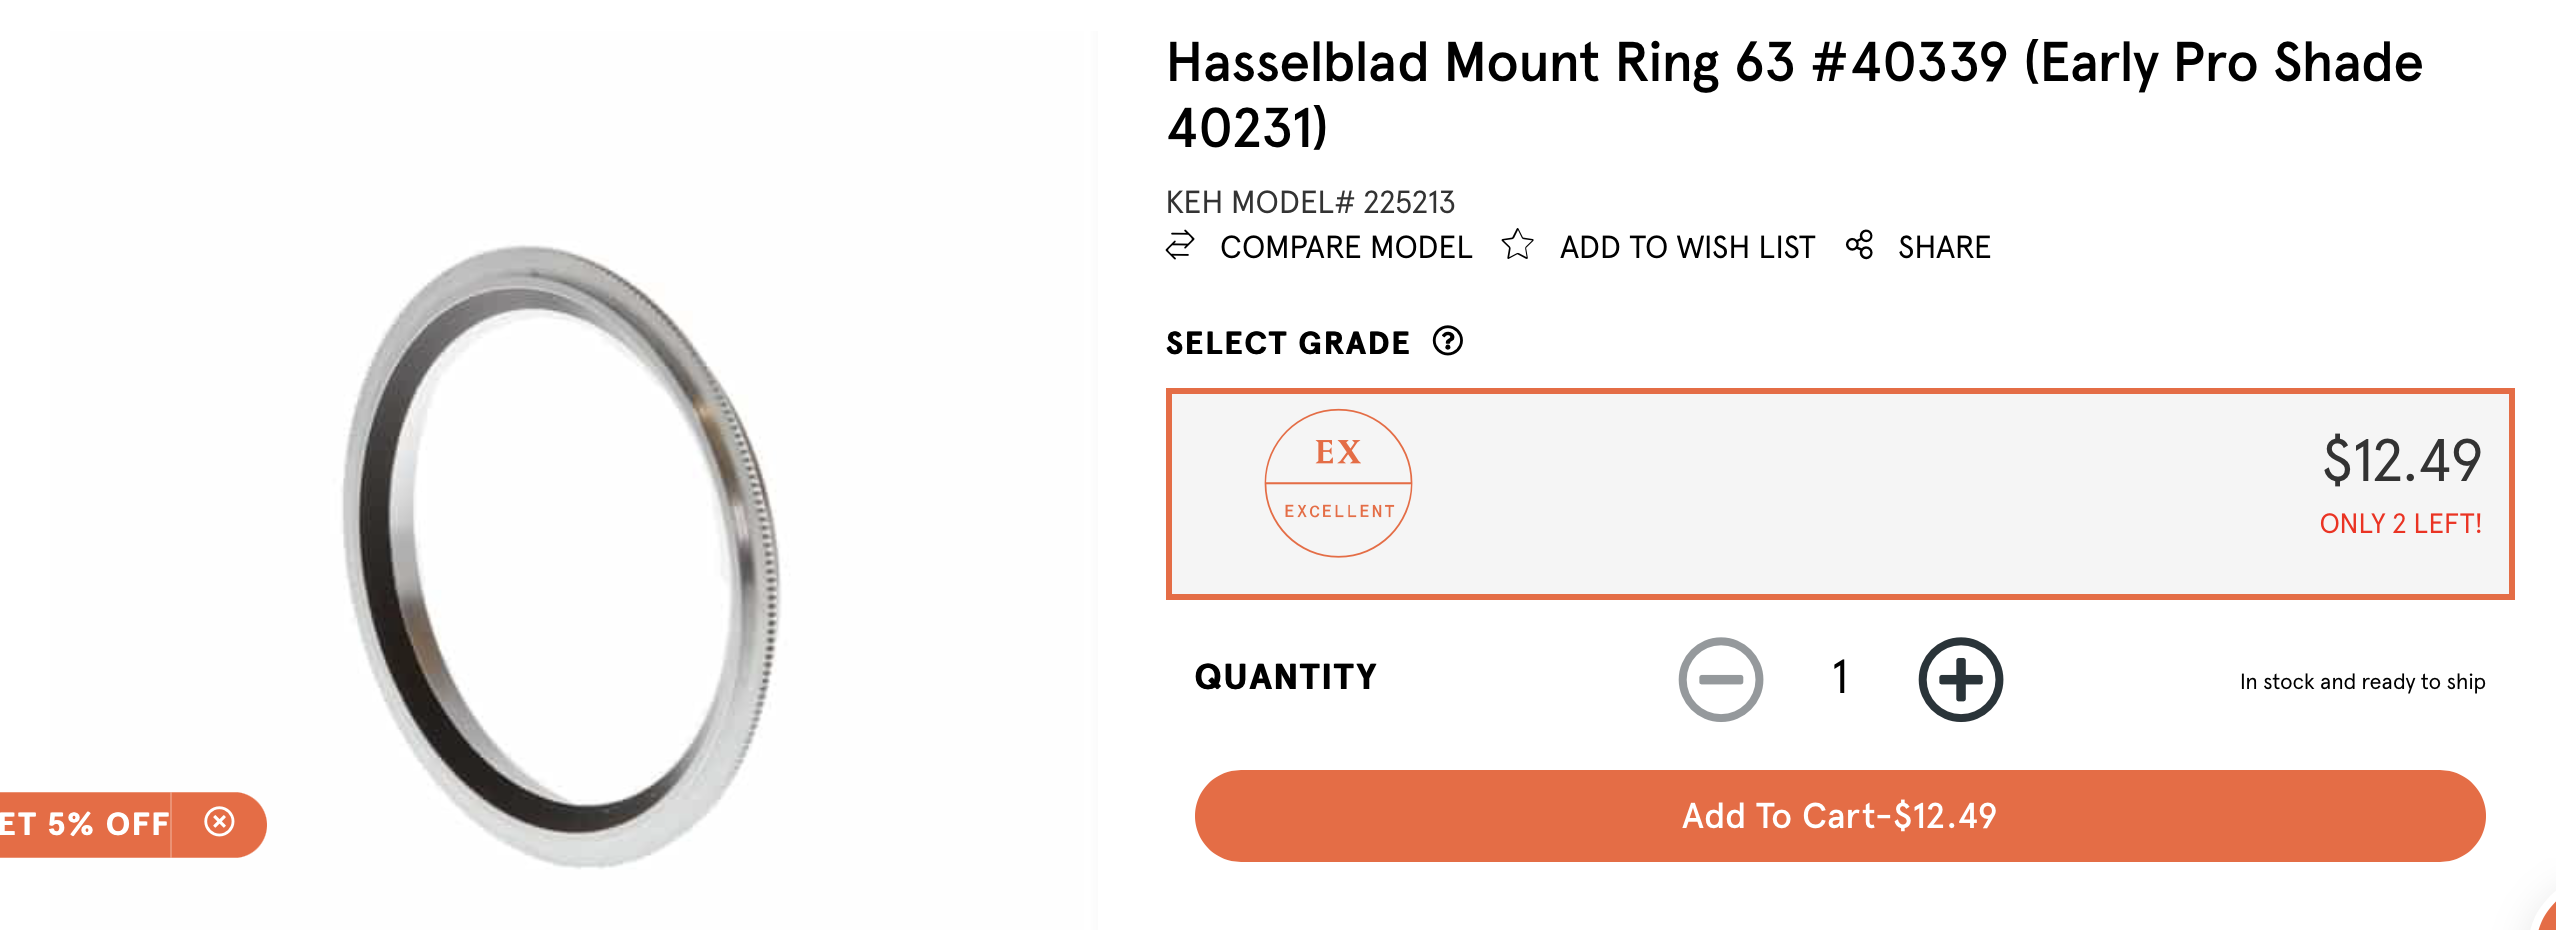Click the quantity value field

[1840, 678]
